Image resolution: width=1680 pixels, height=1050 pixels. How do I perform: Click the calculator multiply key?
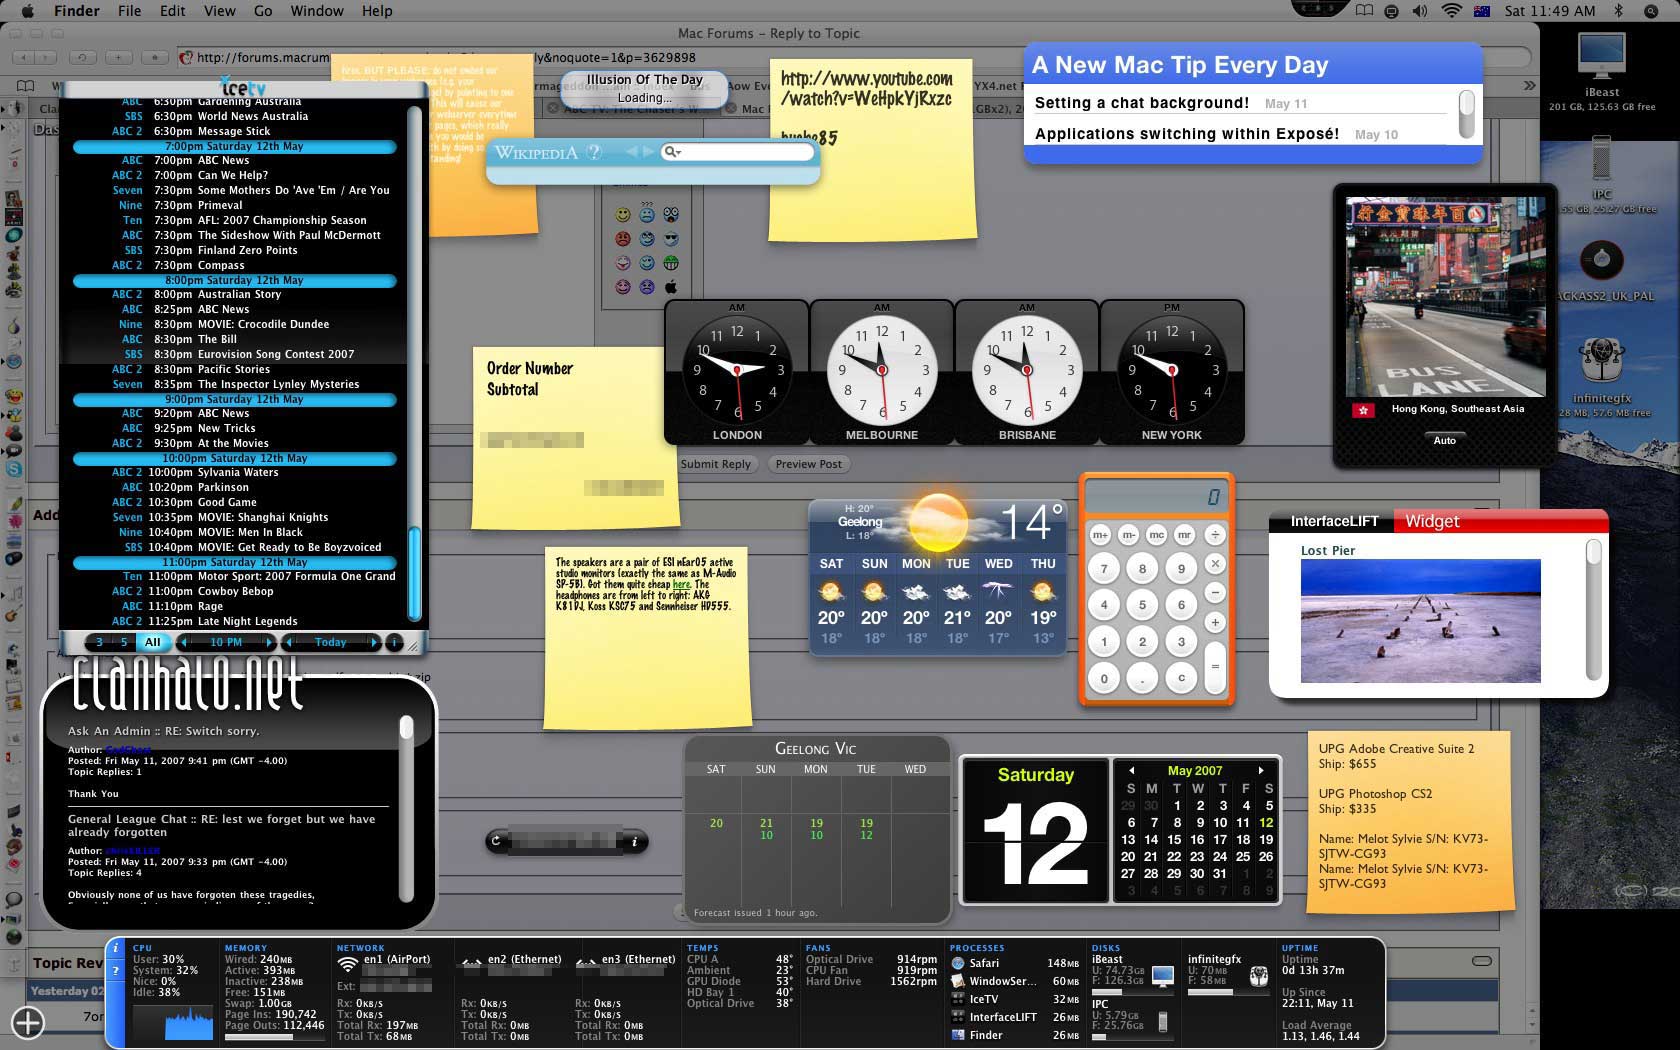(1215, 564)
